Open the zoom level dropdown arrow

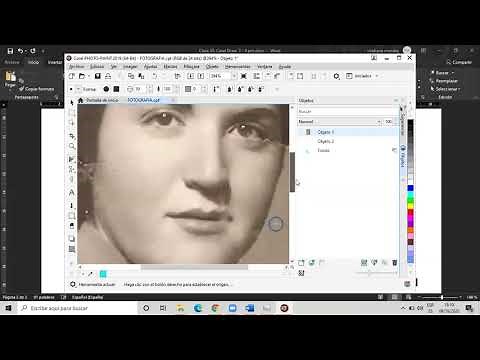(x=234, y=76)
